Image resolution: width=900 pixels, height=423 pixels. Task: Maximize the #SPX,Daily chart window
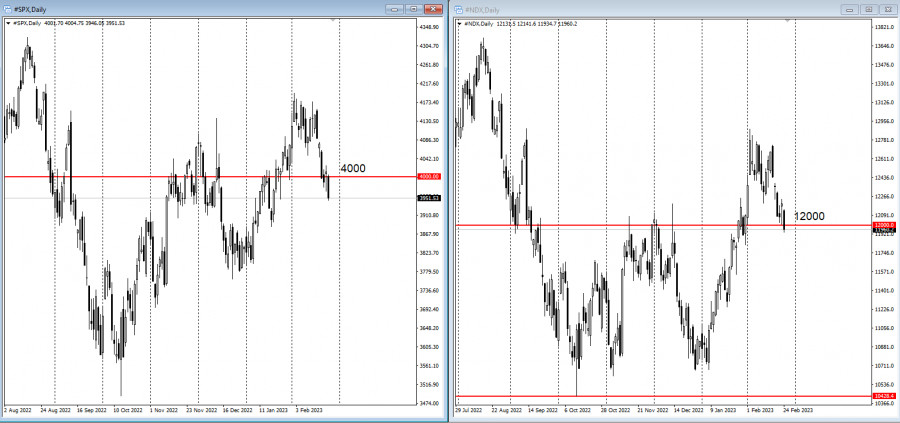coord(413,9)
